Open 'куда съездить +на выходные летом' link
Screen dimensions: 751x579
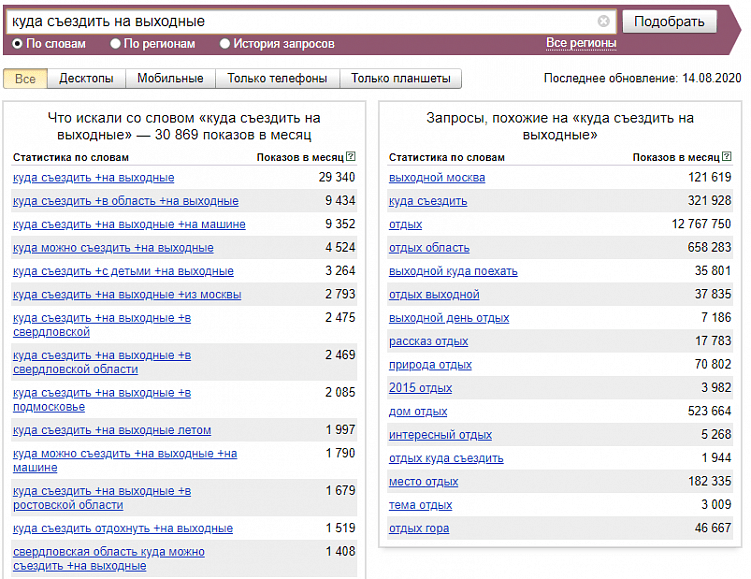[112, 430]
